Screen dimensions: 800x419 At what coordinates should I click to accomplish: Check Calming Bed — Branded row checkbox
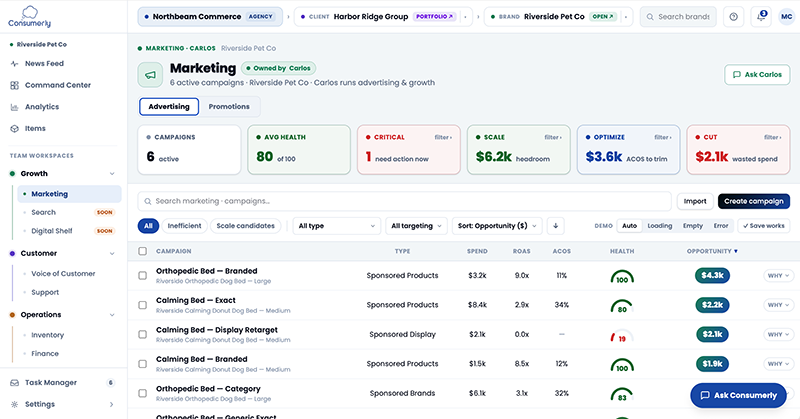pyautogui.click(x=143, y=364)
